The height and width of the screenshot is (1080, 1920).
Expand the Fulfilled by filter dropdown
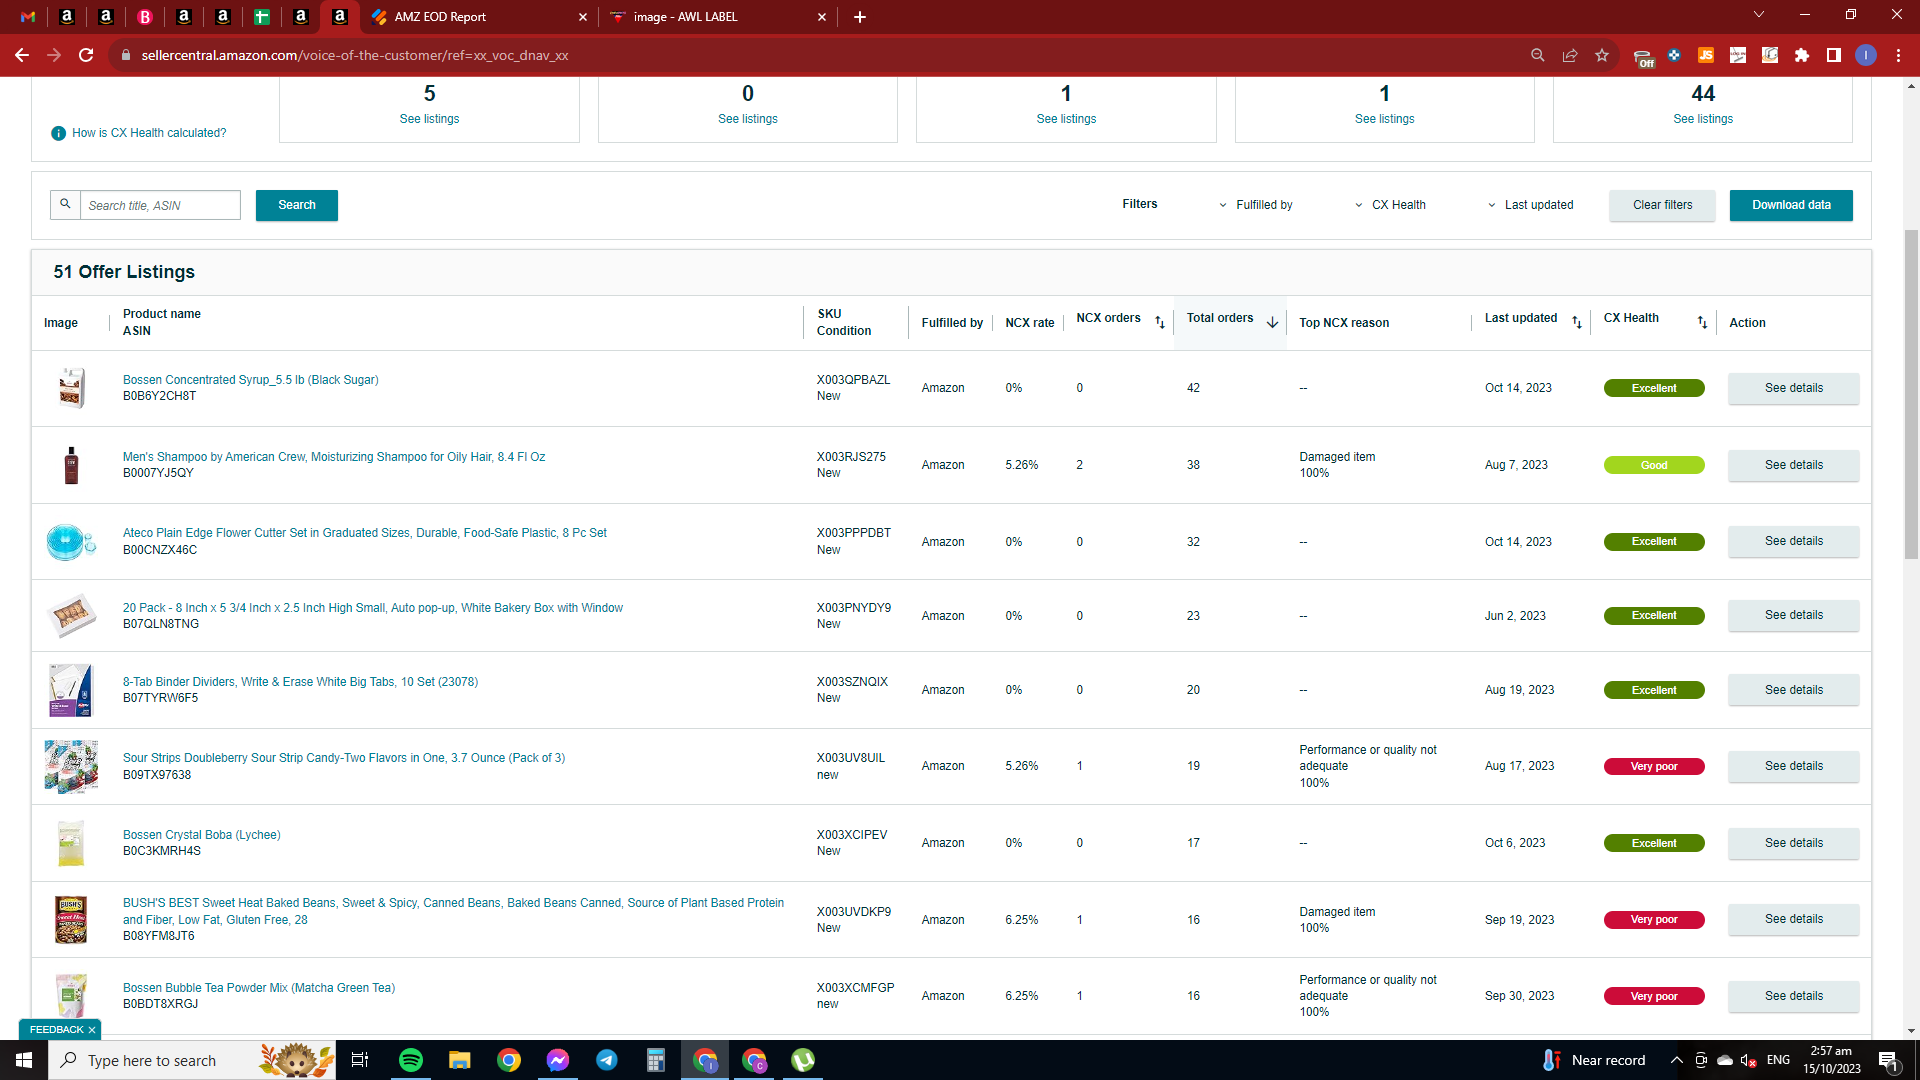[x=1255, y=205]
